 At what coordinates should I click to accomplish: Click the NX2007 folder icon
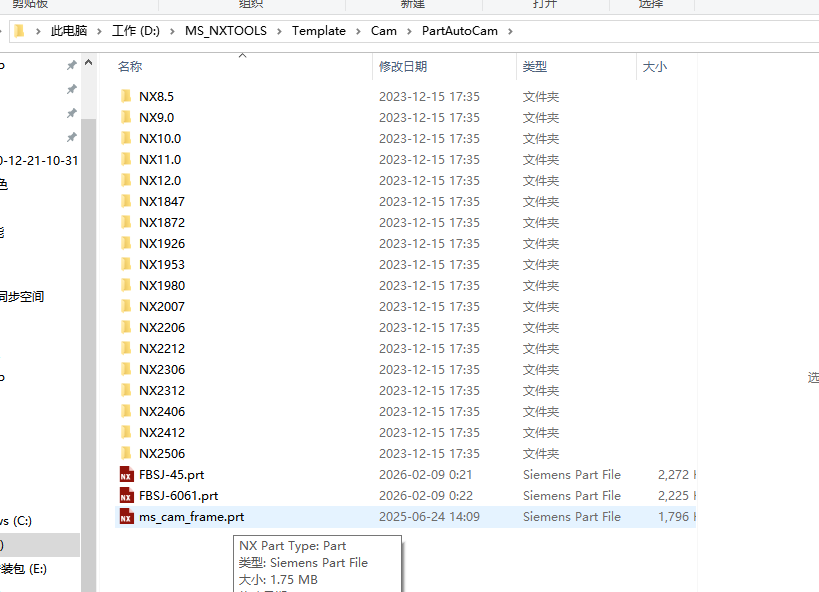tap(126, 306)
